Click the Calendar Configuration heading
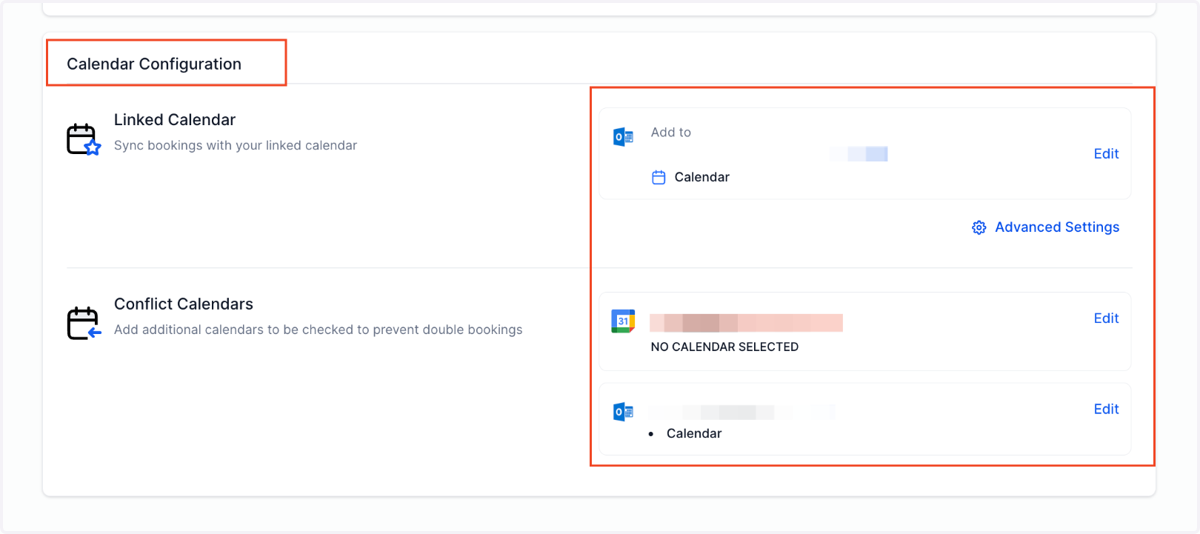The width and height of the screenshot is (1200, 534). click(x=154, y=64)
